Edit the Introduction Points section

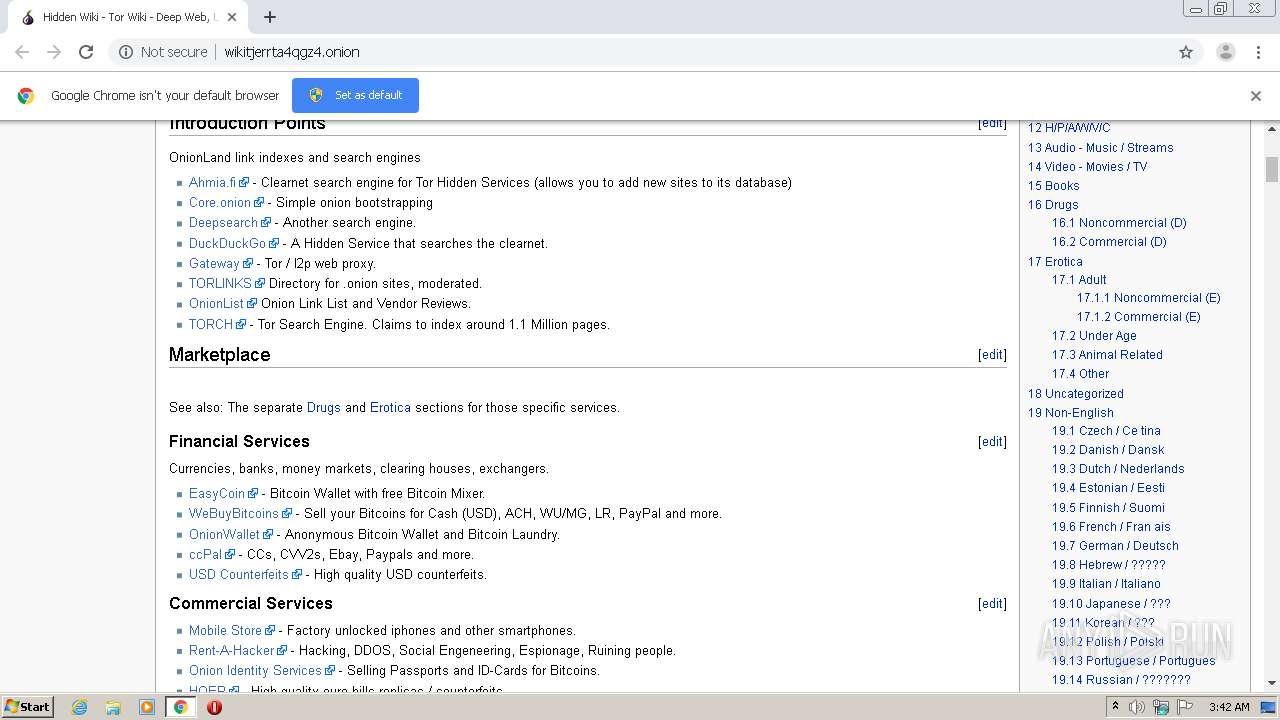992,123
